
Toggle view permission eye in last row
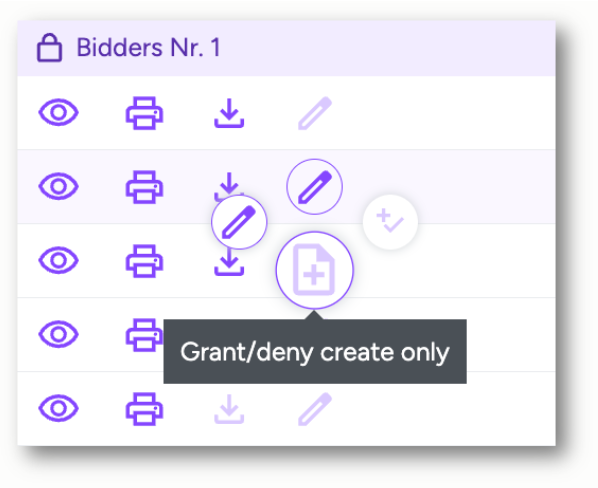pos(58,408)
